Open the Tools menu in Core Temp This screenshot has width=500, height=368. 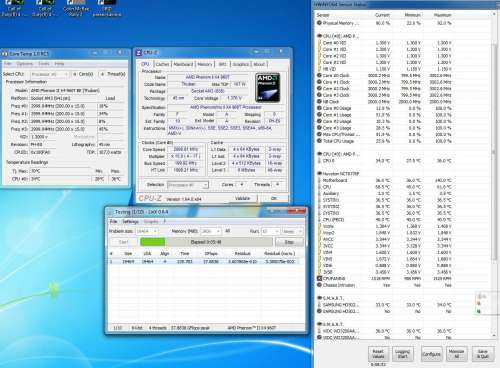(x=44, y=64)
